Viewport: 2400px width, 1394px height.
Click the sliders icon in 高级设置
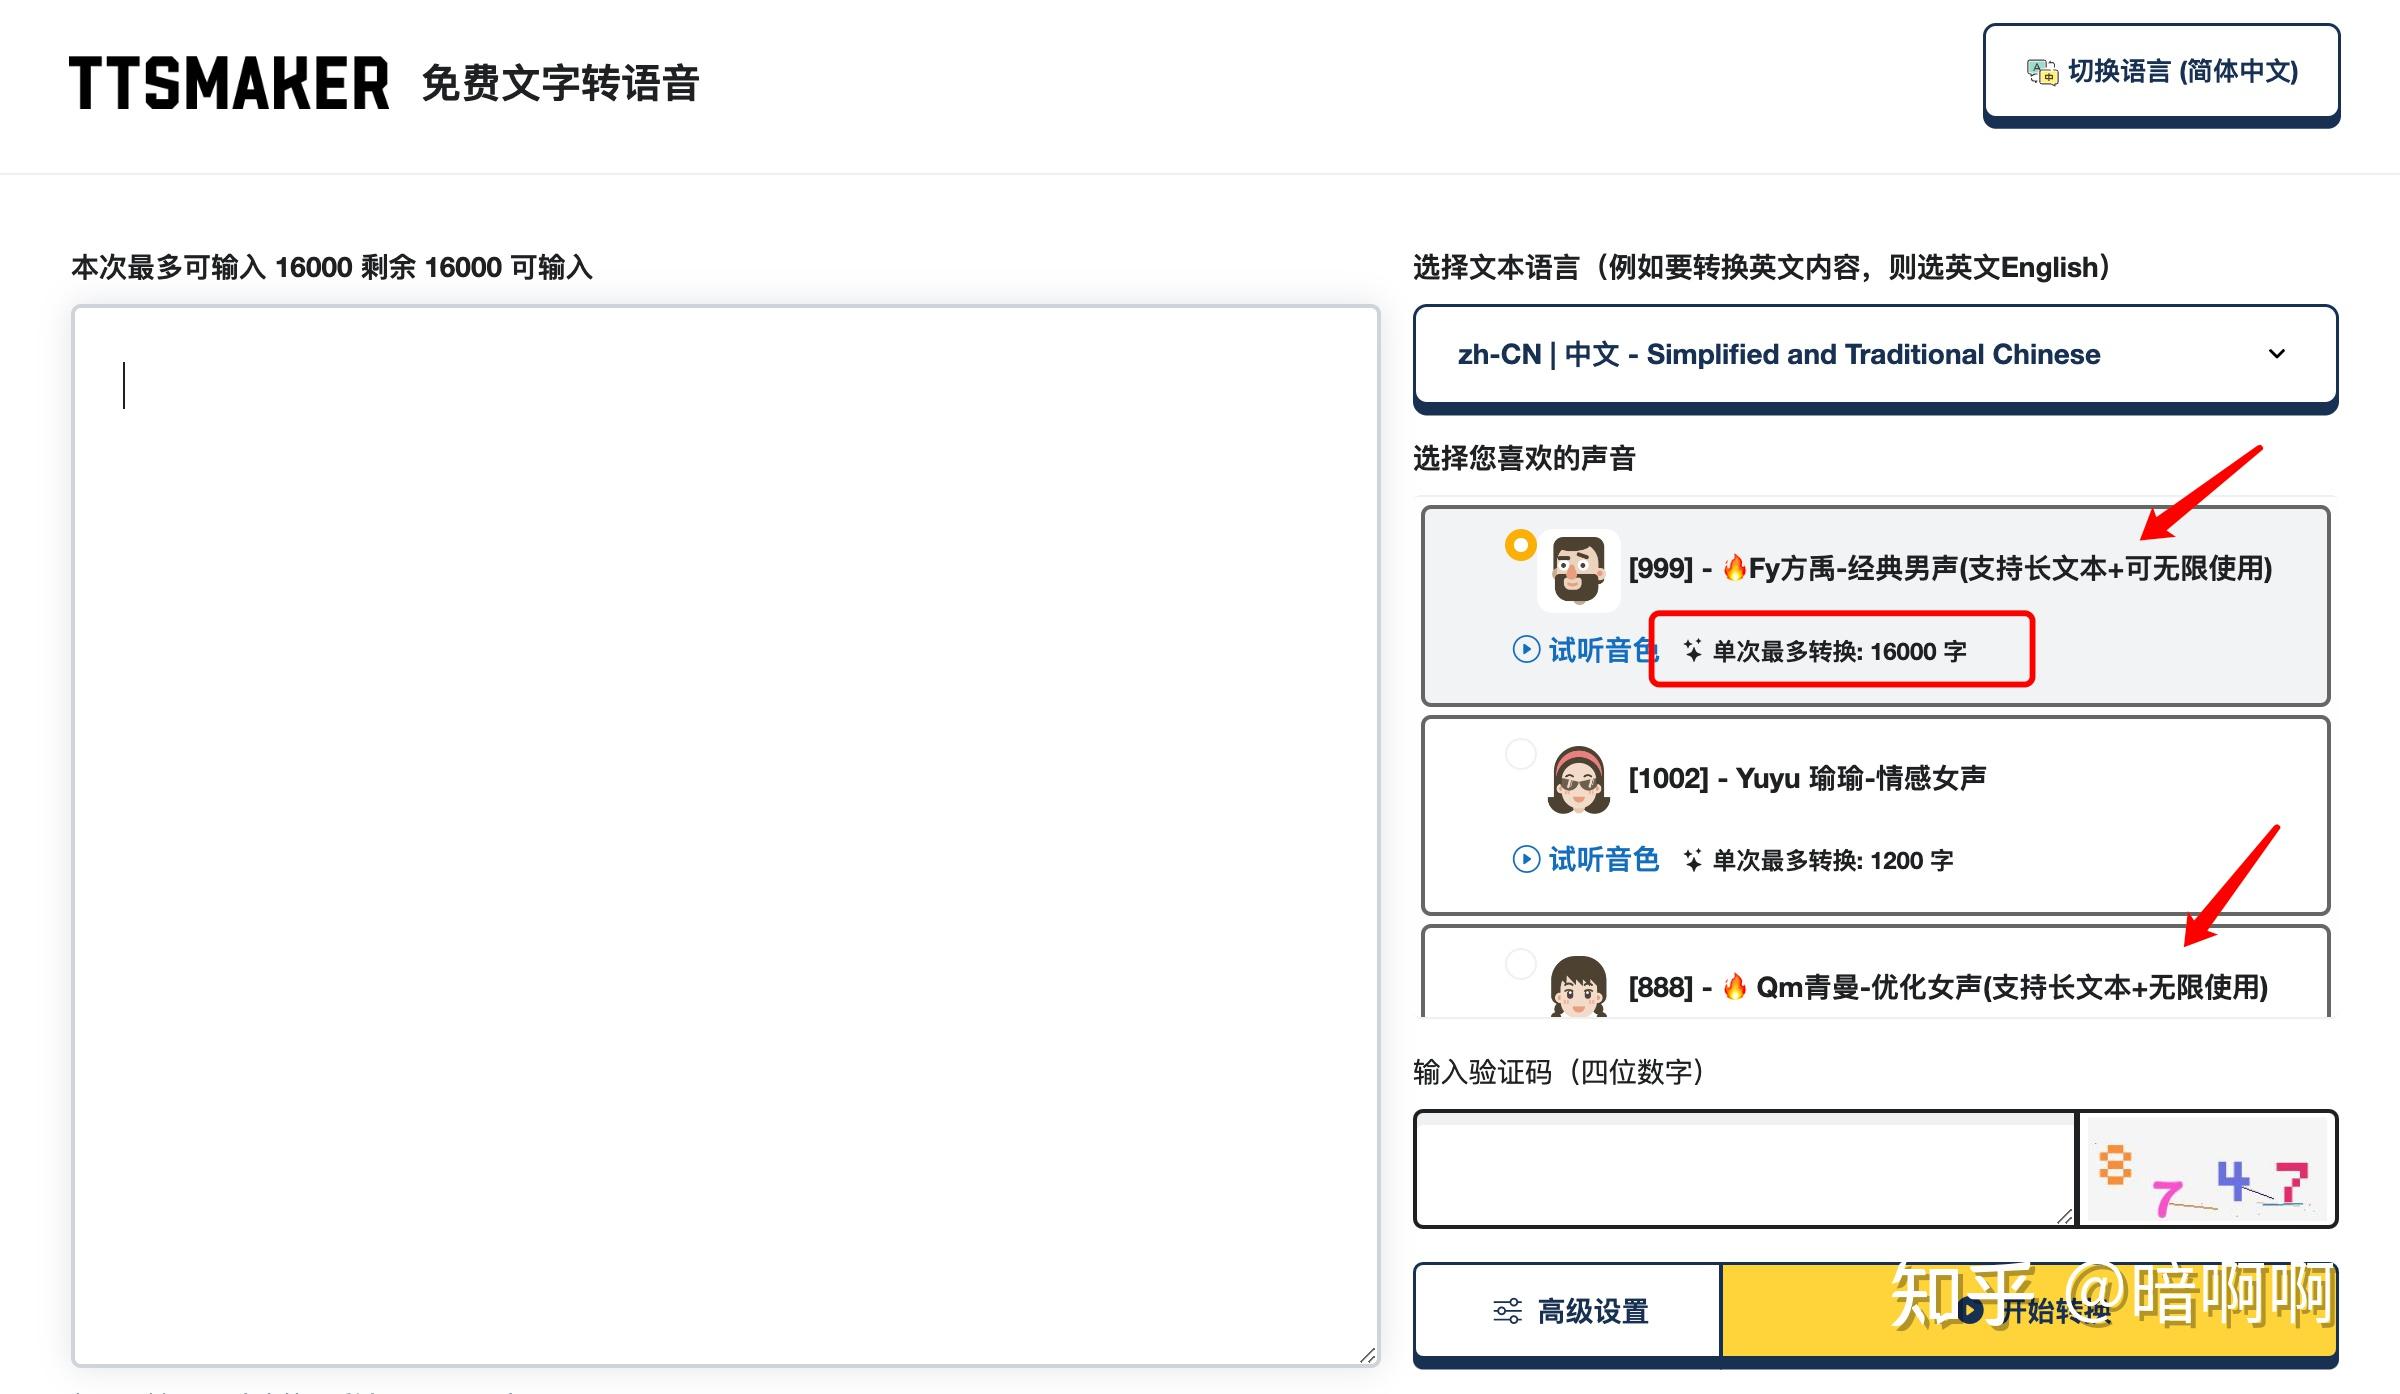tap(1507, 1310)
